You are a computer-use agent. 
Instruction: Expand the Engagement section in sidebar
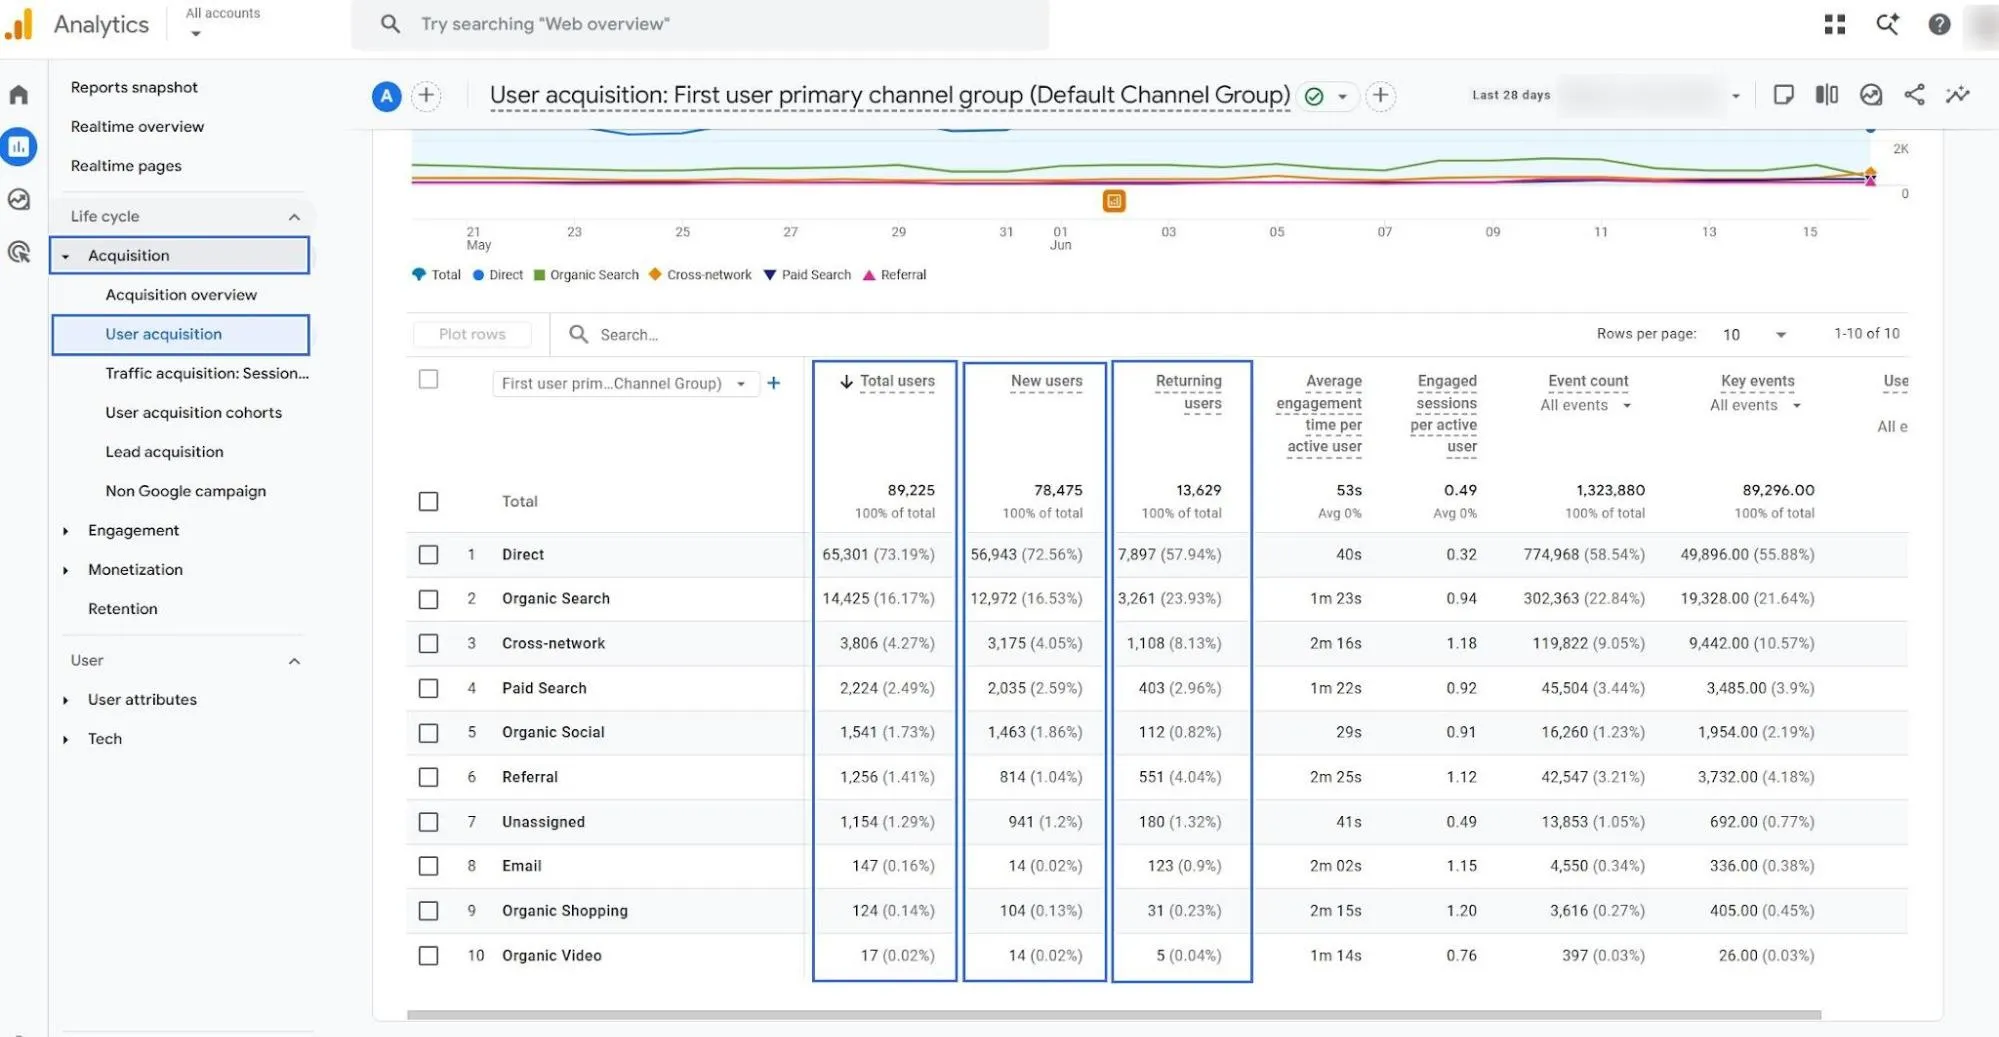[x=133, y=530]
